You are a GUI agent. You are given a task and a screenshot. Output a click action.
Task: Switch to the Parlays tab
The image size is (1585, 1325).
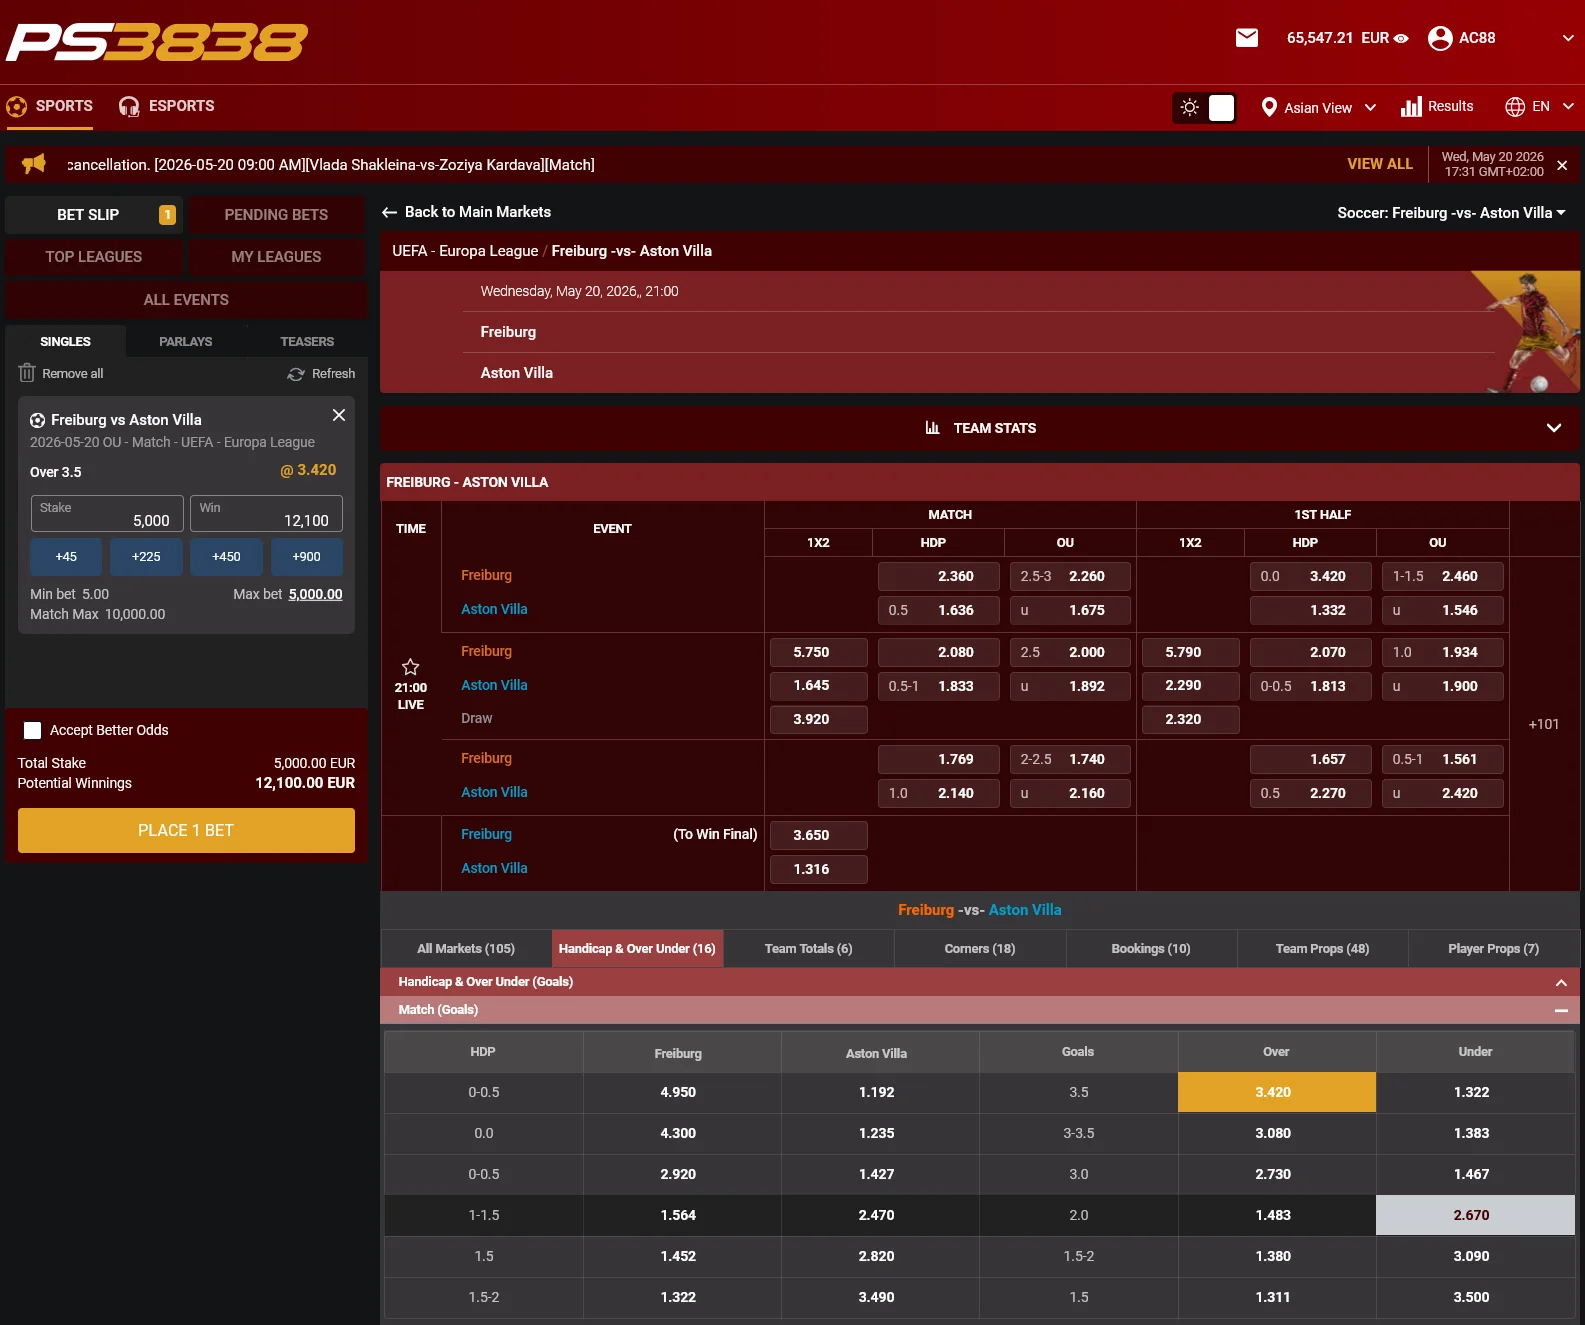point(186,342)
